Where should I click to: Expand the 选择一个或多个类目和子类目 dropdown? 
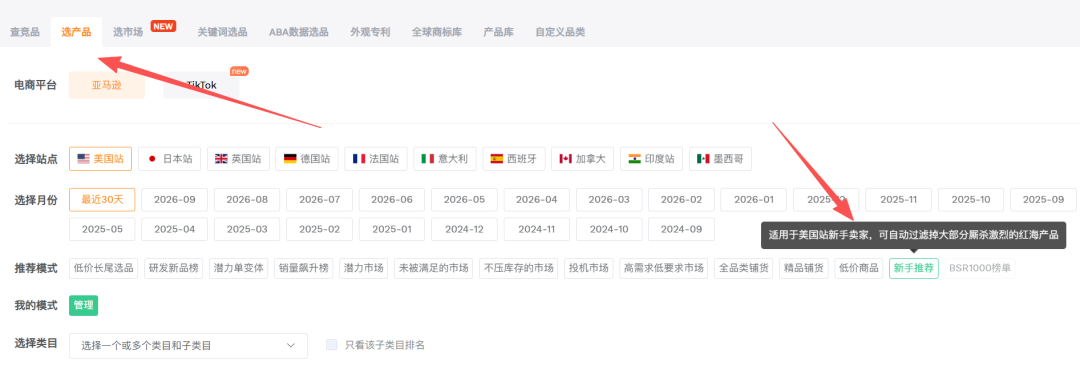(188, 345)
